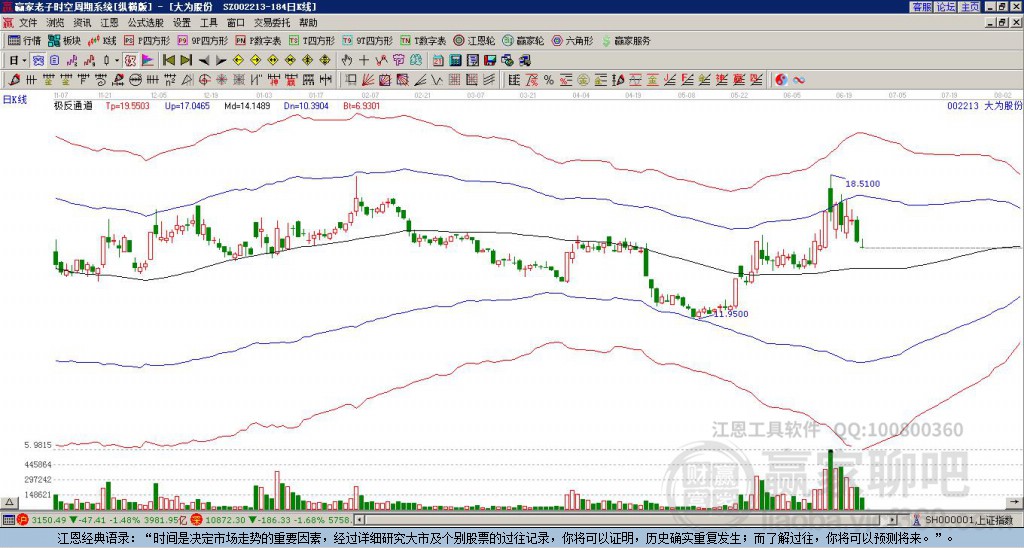The width and height of the screenshot is (1024, 548).
Task: Open the 板块 sector view
Action: 64,40
